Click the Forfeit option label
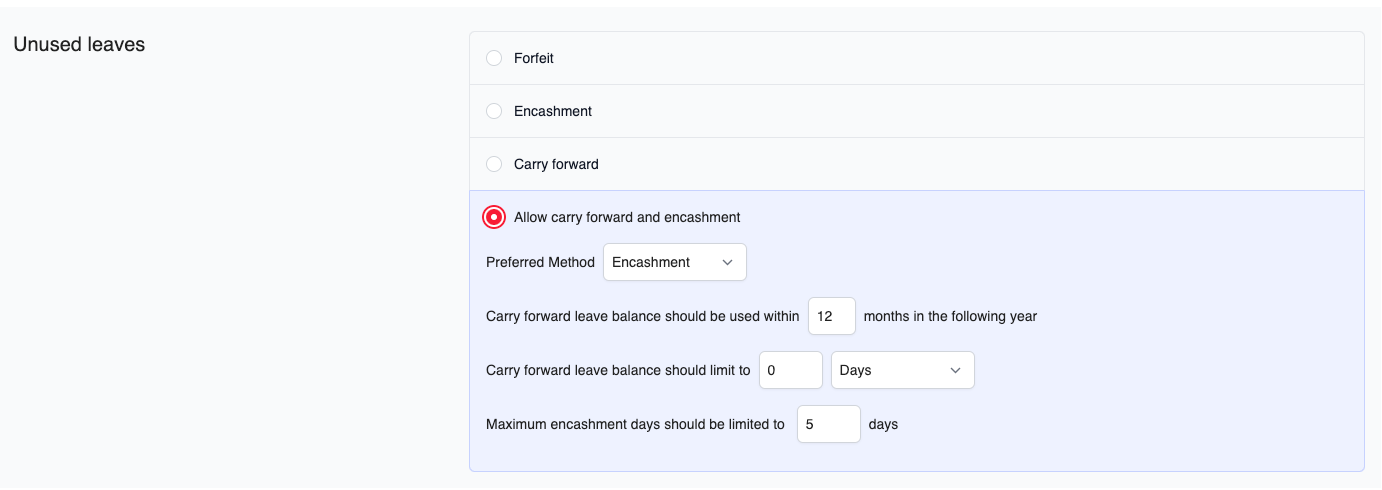This screenshot has width=1382, height=490. pos(534,58)
